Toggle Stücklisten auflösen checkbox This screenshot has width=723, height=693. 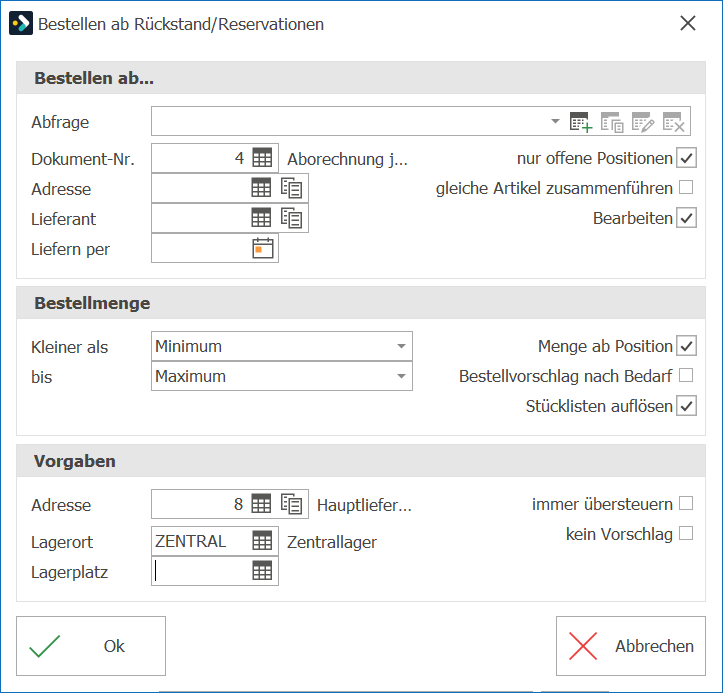pos(686,406)
